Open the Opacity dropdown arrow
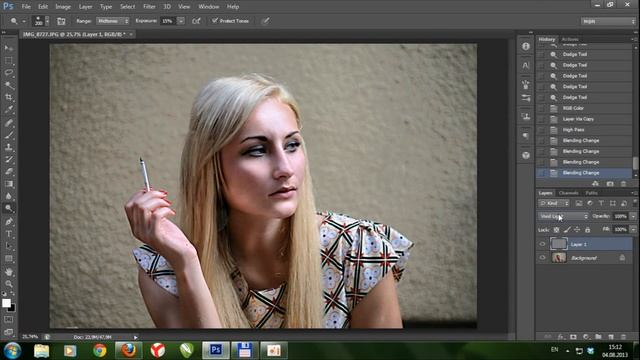 [633, 216]
